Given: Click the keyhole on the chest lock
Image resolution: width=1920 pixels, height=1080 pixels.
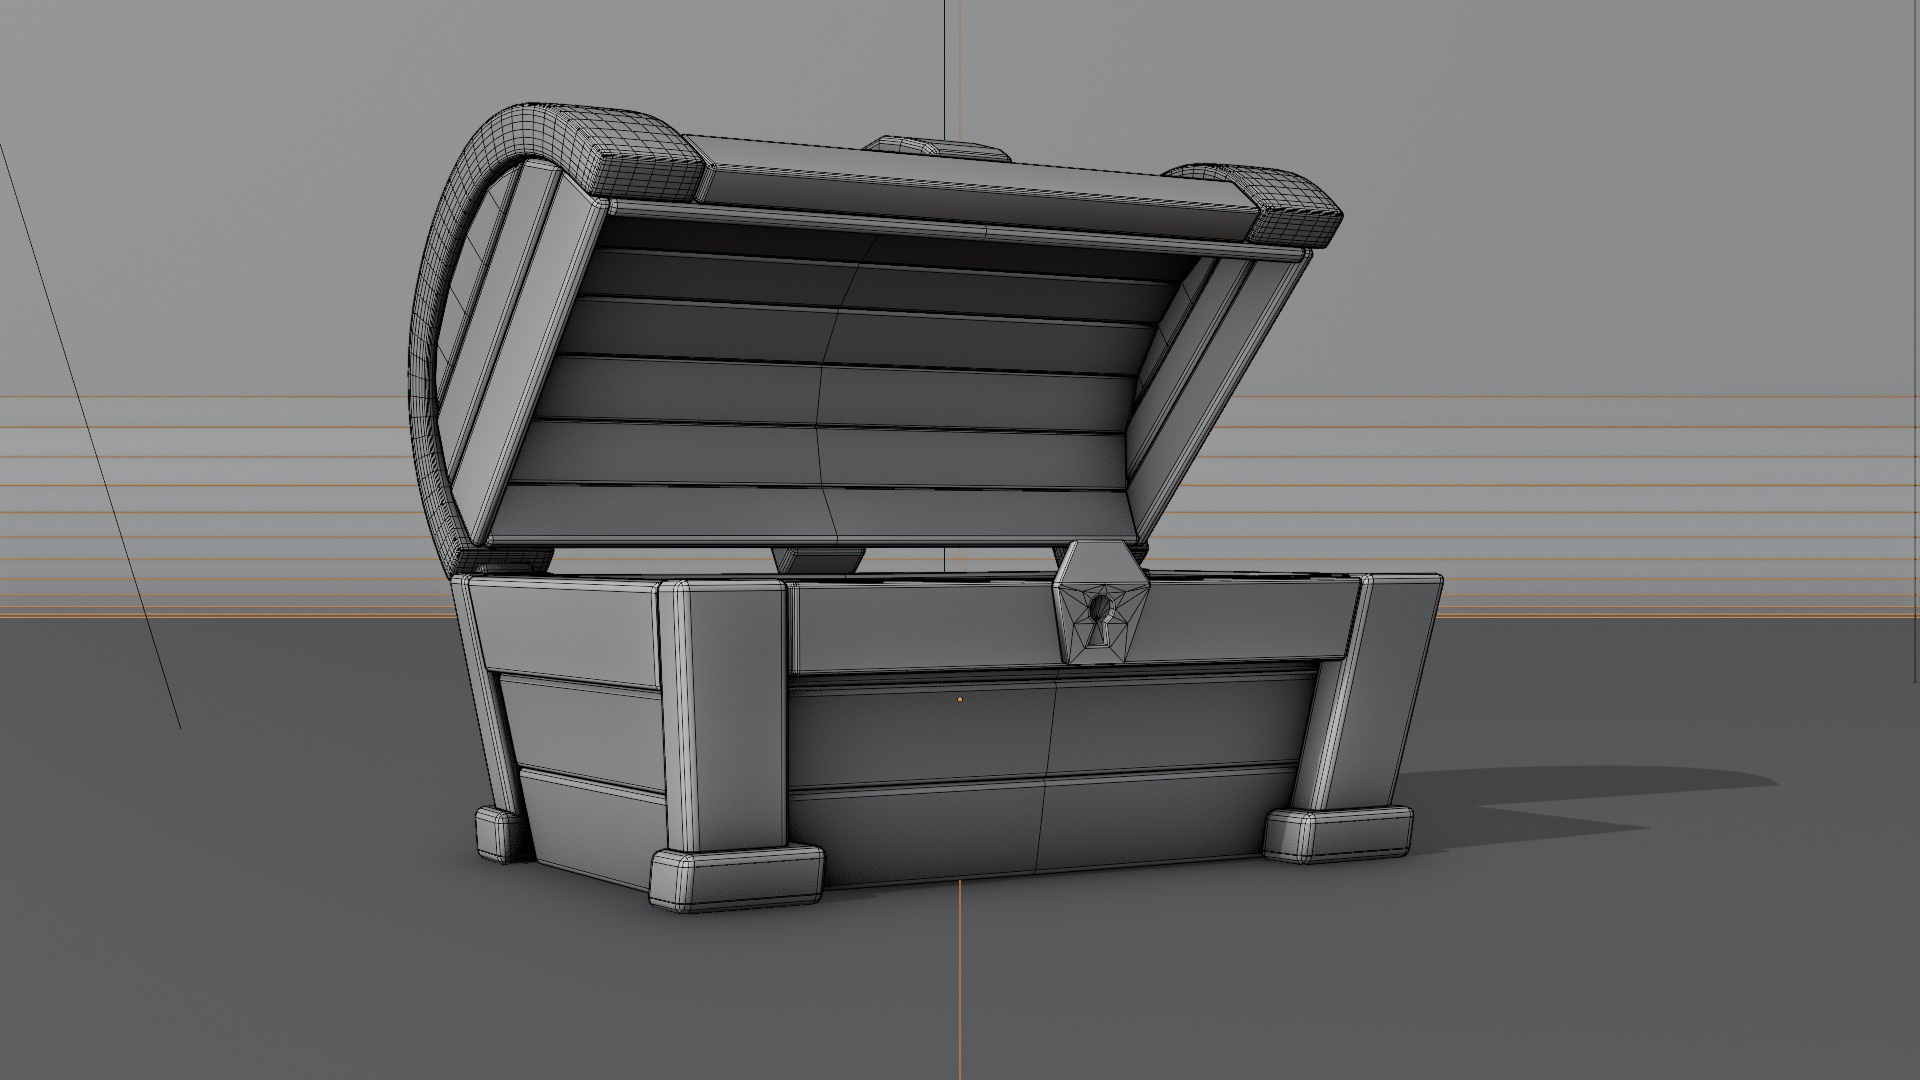Looking at the screenshot, I should point(1100,609).
